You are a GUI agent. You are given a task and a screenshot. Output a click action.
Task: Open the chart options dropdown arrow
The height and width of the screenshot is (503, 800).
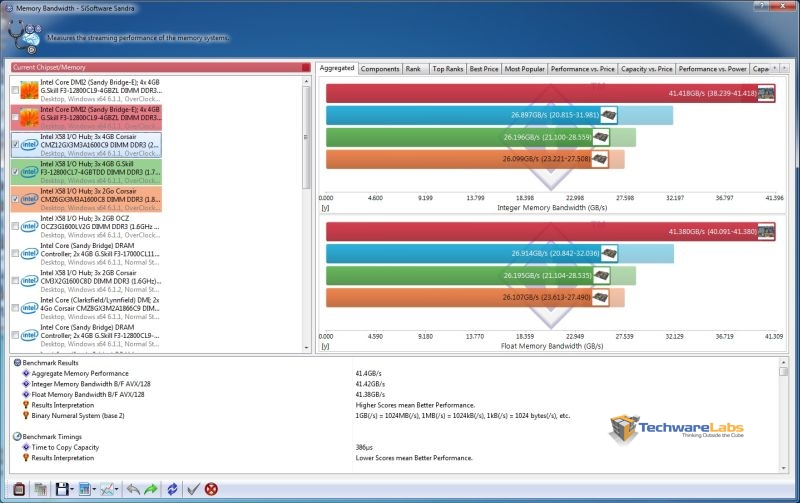click(94, 490)
